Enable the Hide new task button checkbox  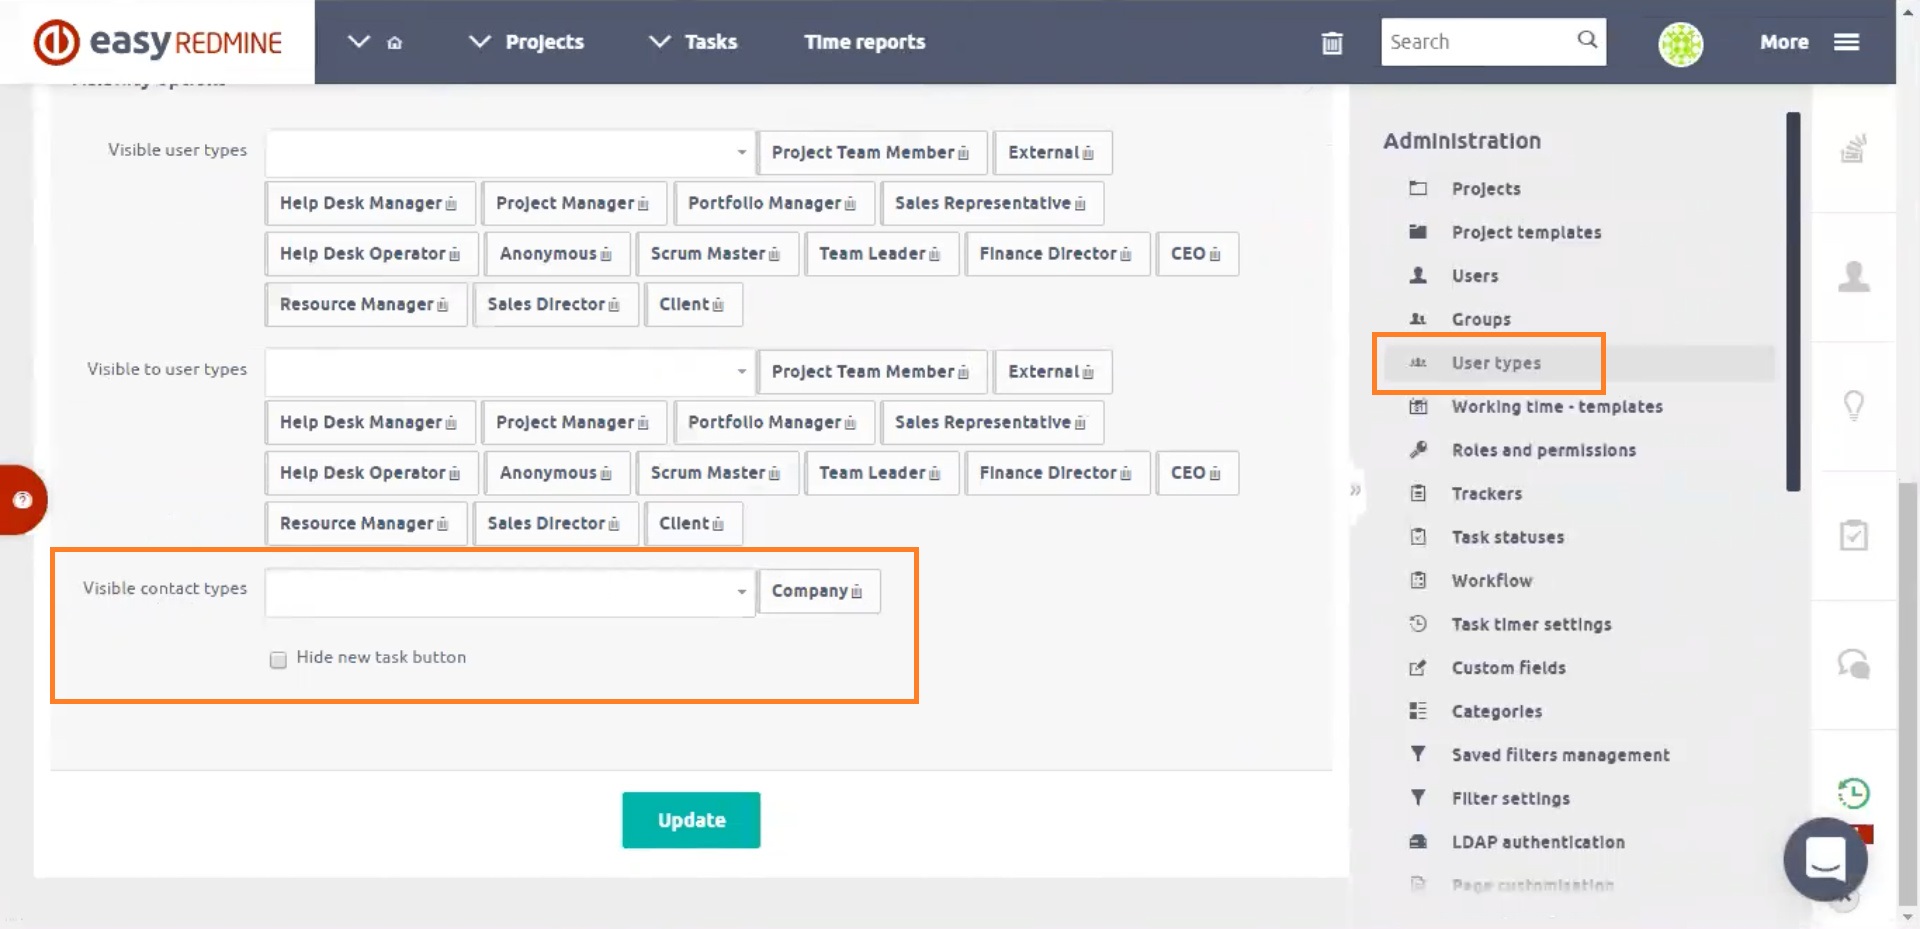(x=278, y=659)
